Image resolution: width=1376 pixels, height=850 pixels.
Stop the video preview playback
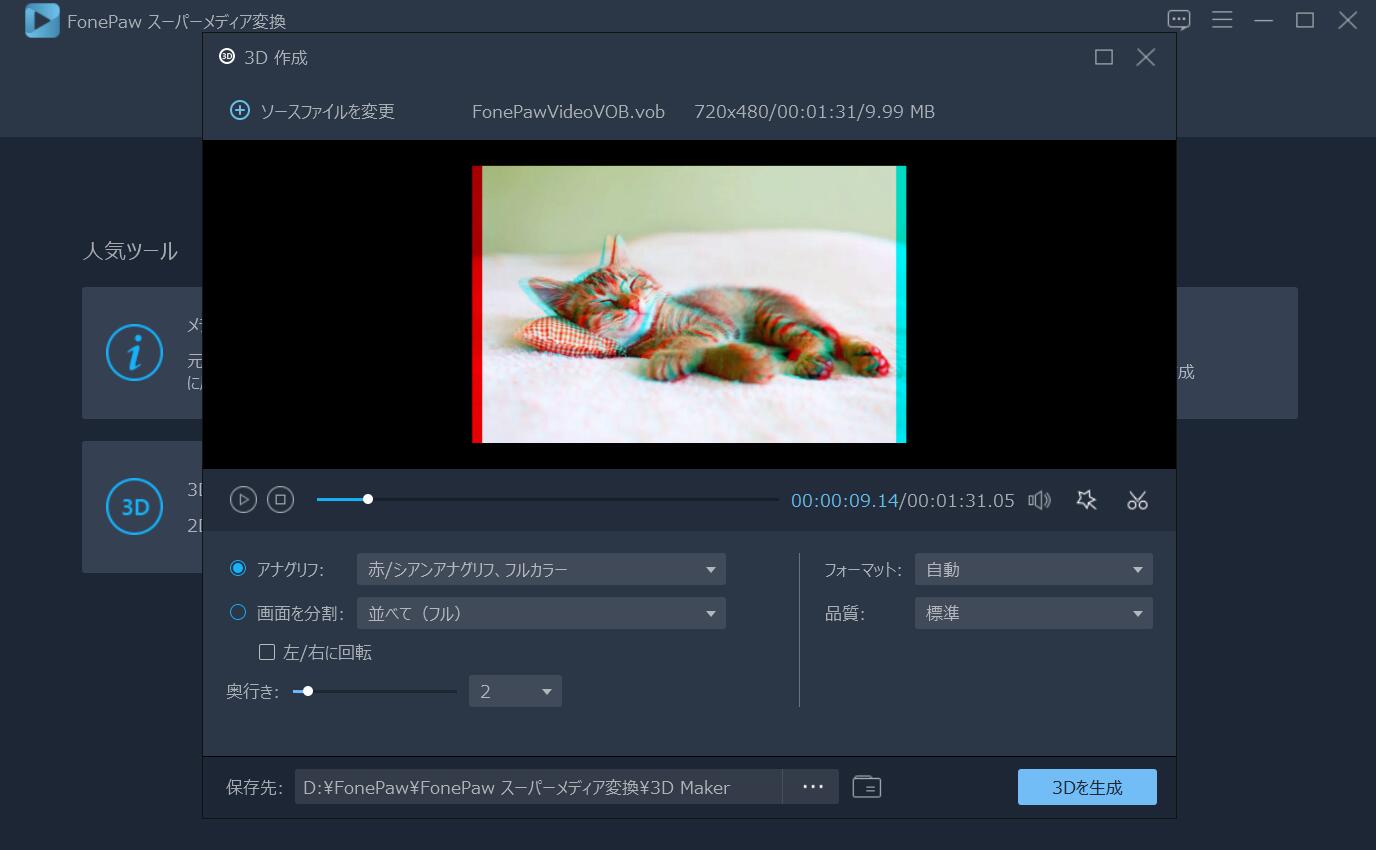coord(281,499)
